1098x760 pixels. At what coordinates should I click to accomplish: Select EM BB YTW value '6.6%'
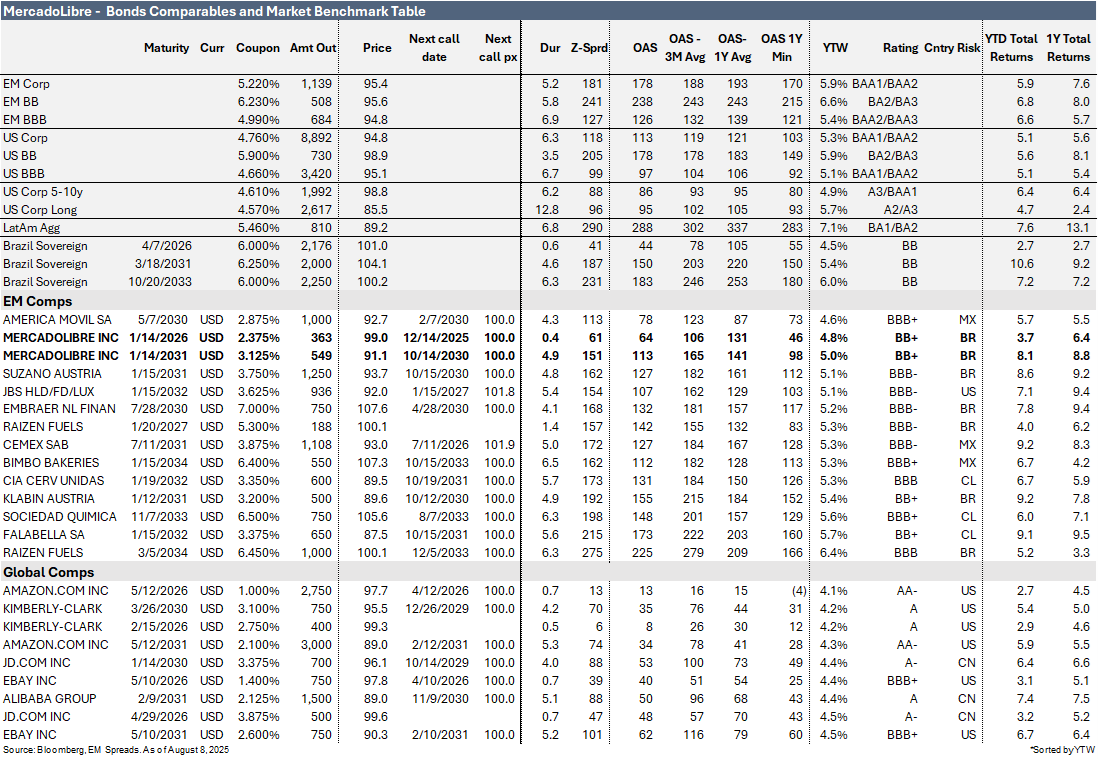click(834, 102)
